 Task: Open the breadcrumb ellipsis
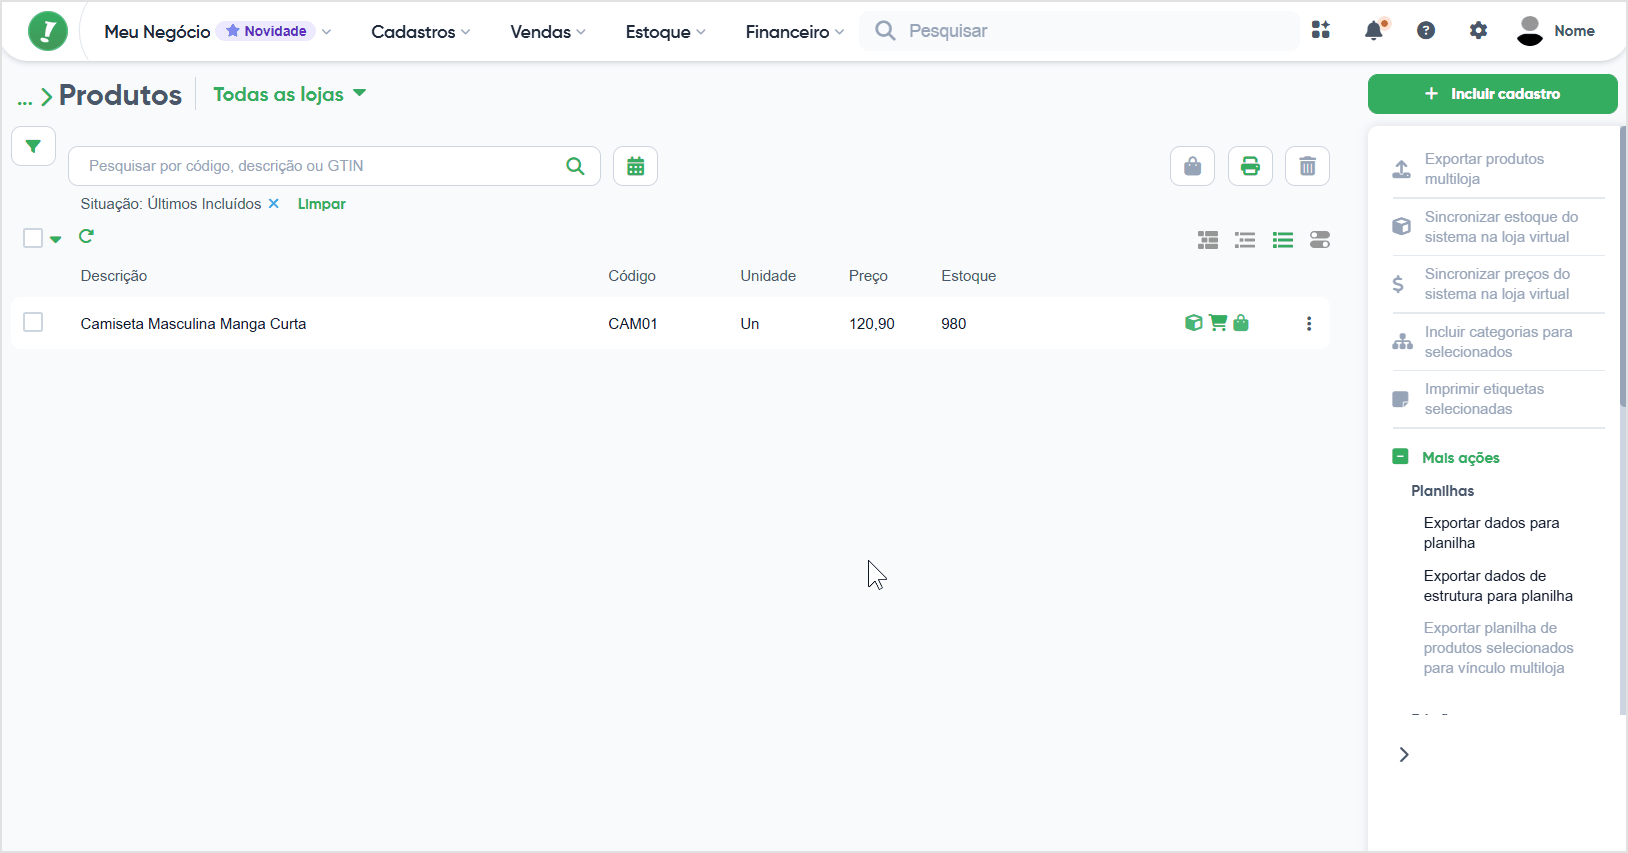(x=25, y=99)
